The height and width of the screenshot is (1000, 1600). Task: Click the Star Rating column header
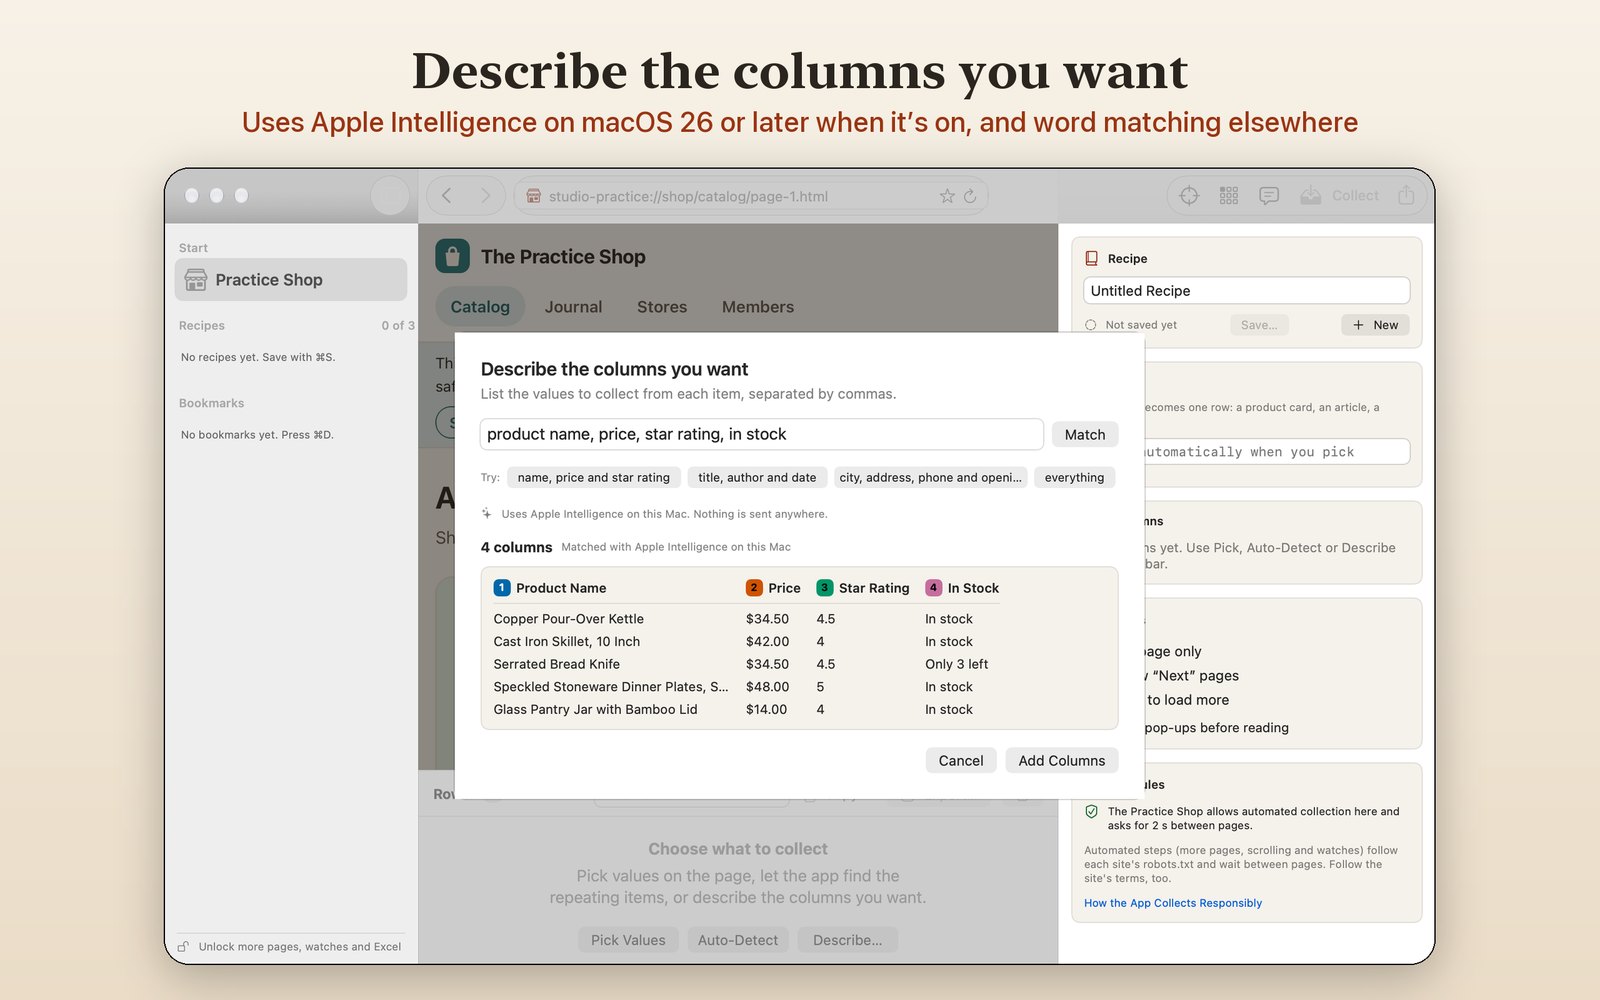(863, 588)
